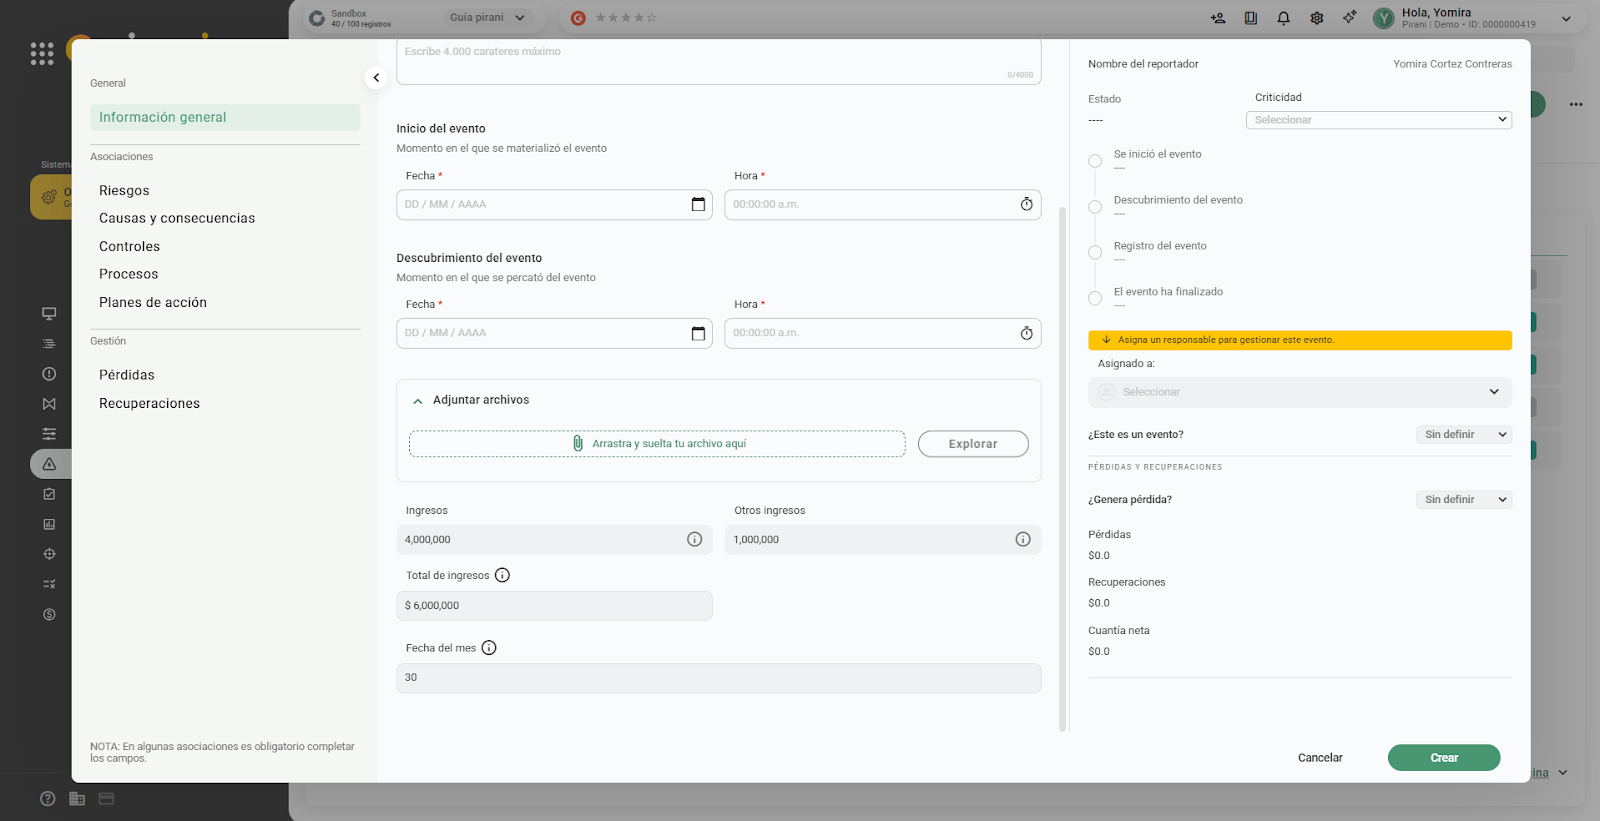
Task: Click the Explorar file button
Action: [972, 444]
